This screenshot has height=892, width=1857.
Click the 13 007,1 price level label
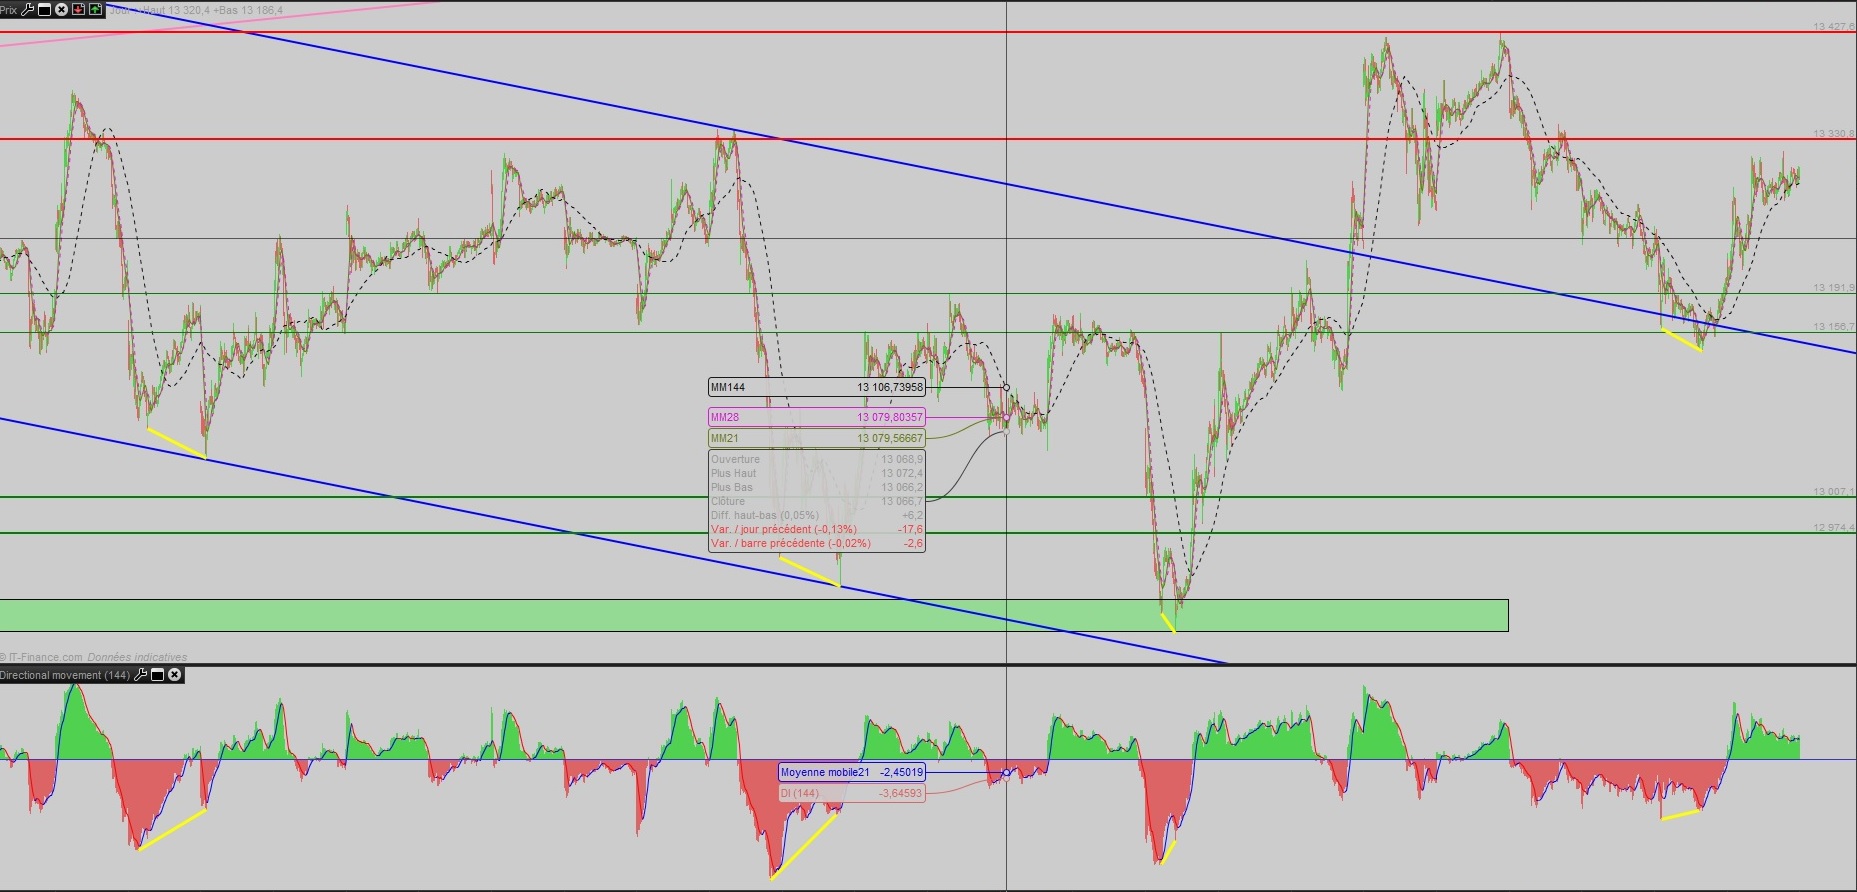tap(1834, 492)
